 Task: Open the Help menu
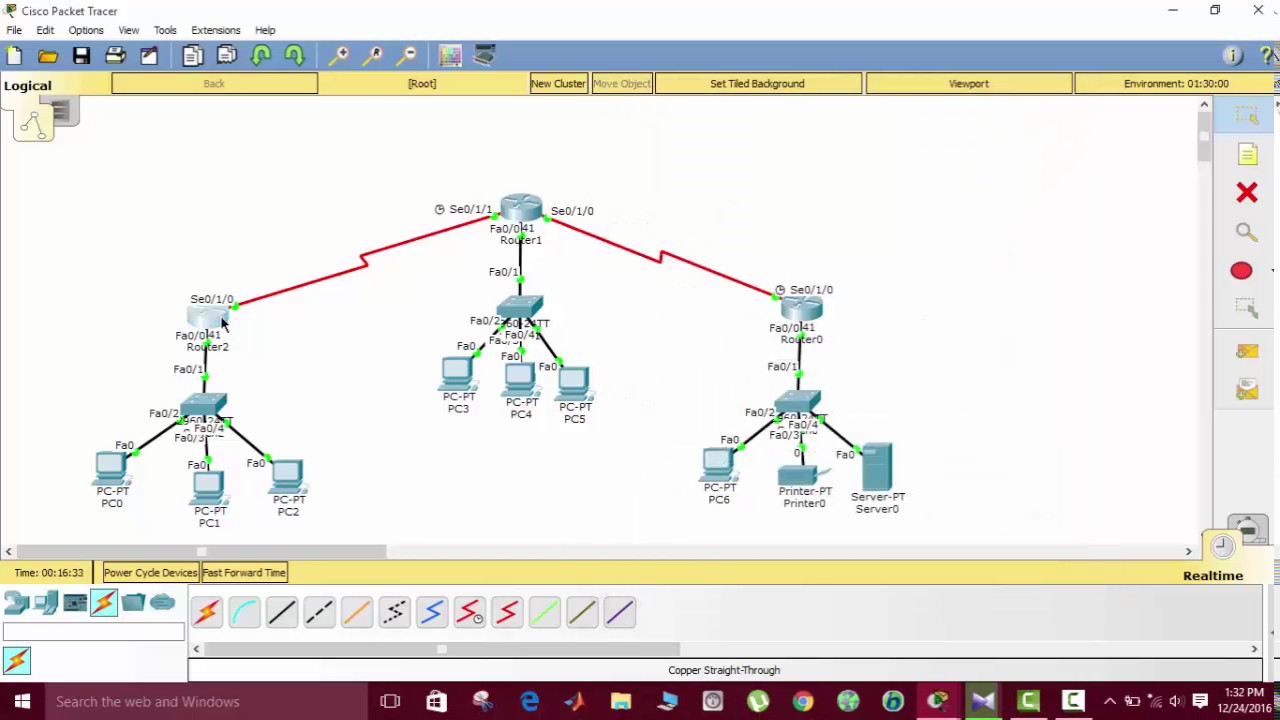click(x=265, y=30)
